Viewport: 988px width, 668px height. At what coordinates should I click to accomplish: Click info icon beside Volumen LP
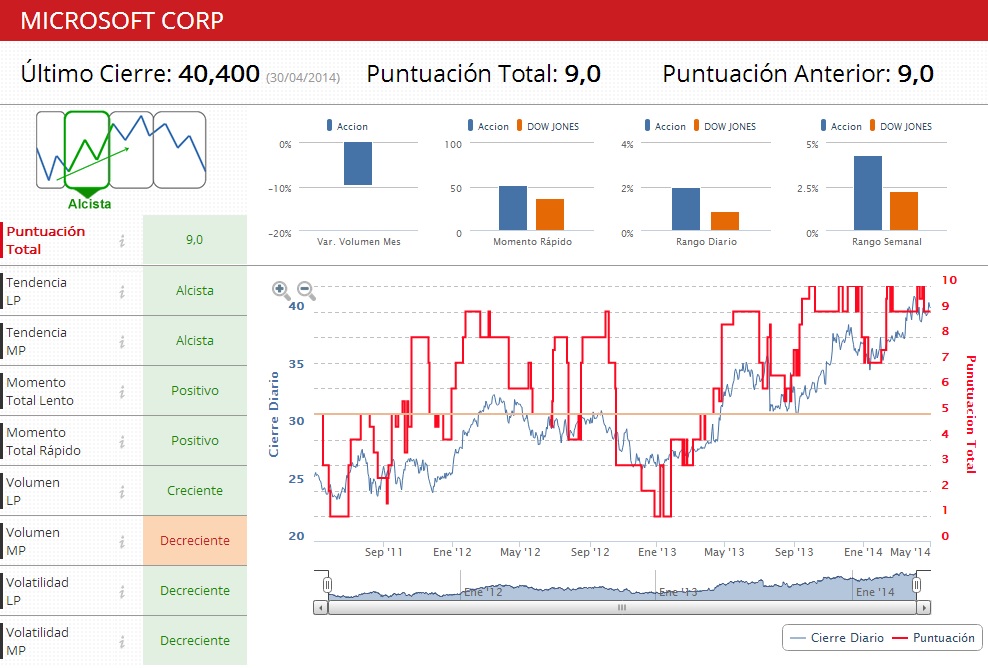tap(122, 491)
